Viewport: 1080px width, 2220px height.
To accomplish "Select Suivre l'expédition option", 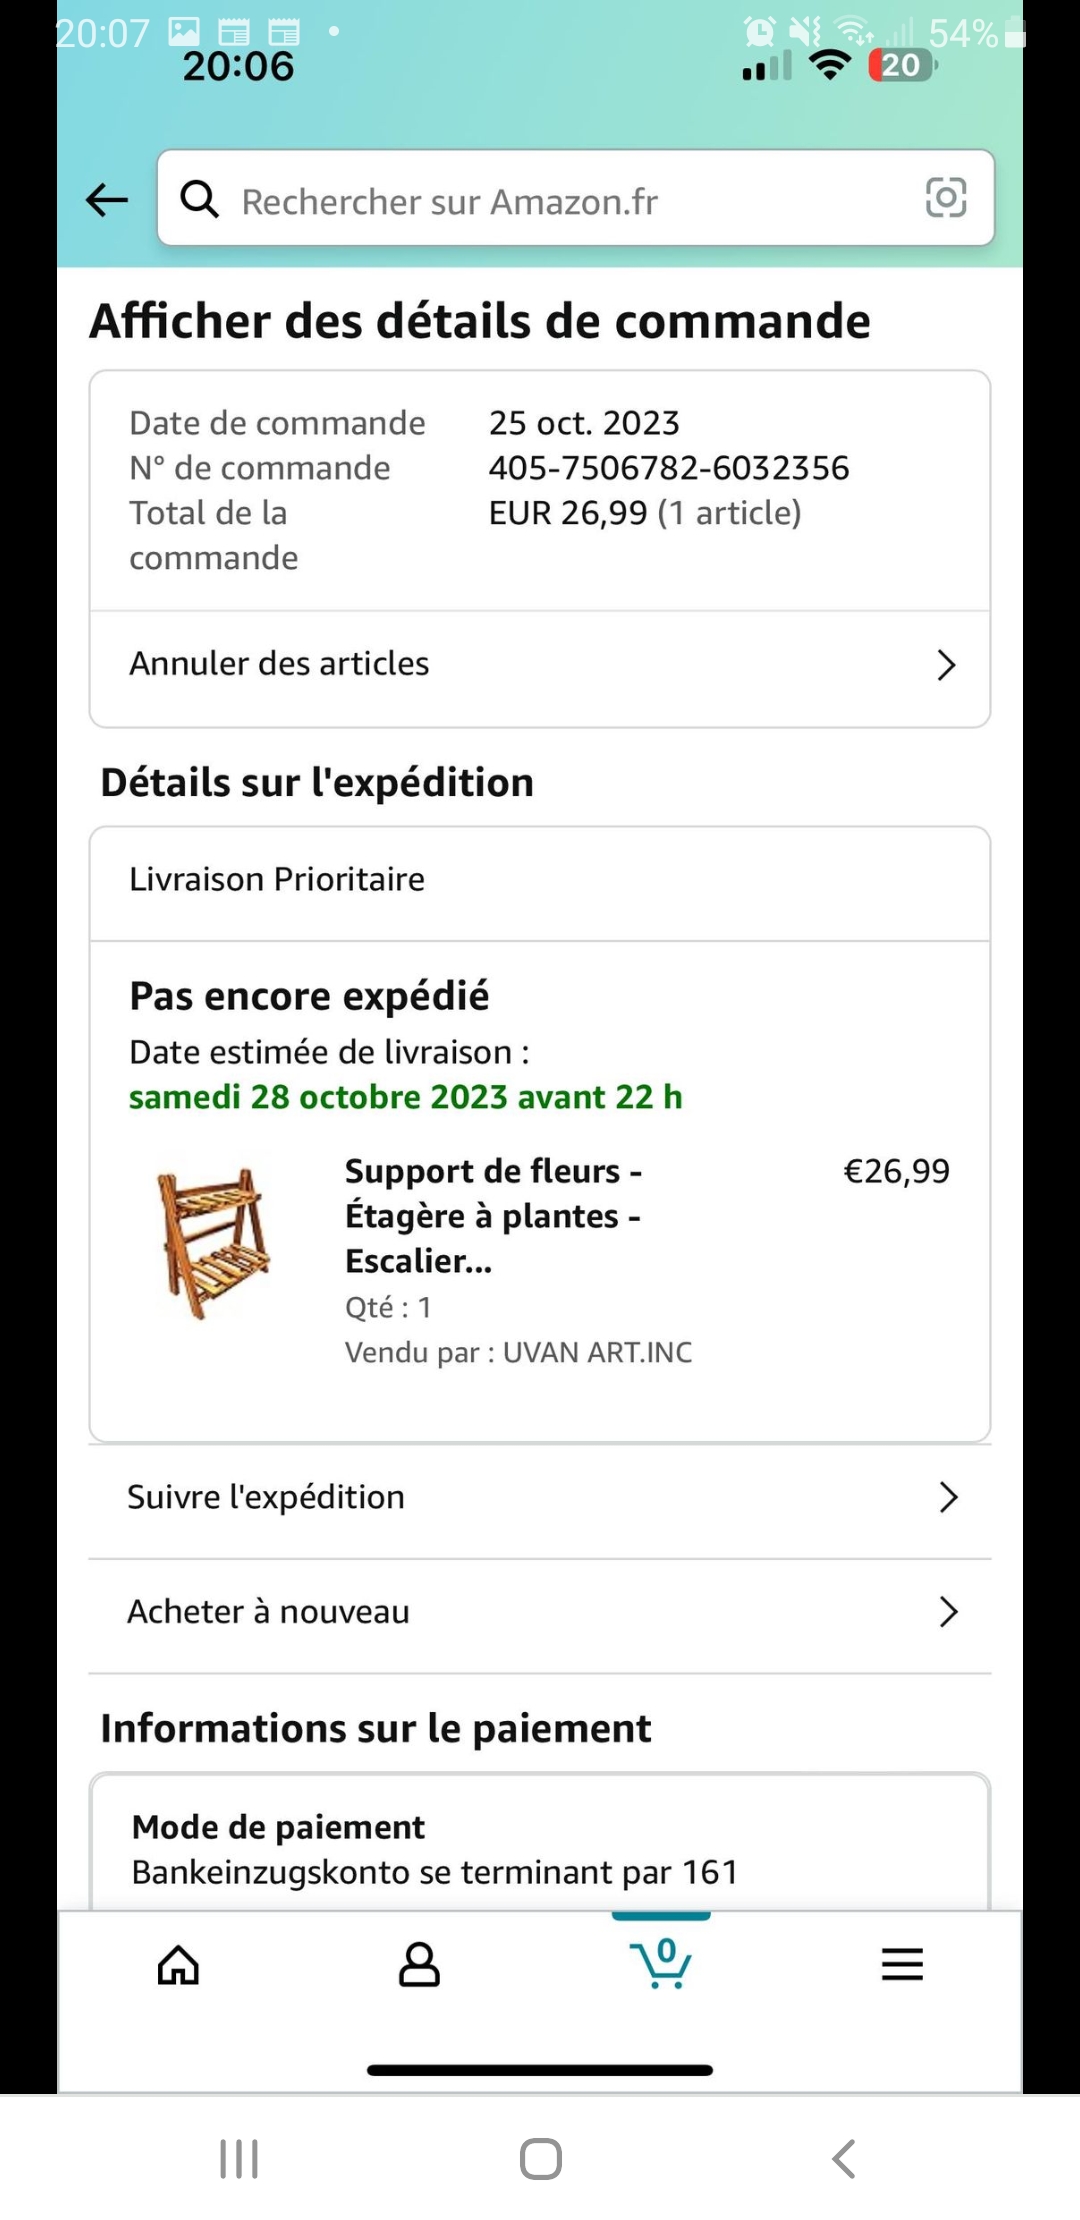I will coord(266,1497).
